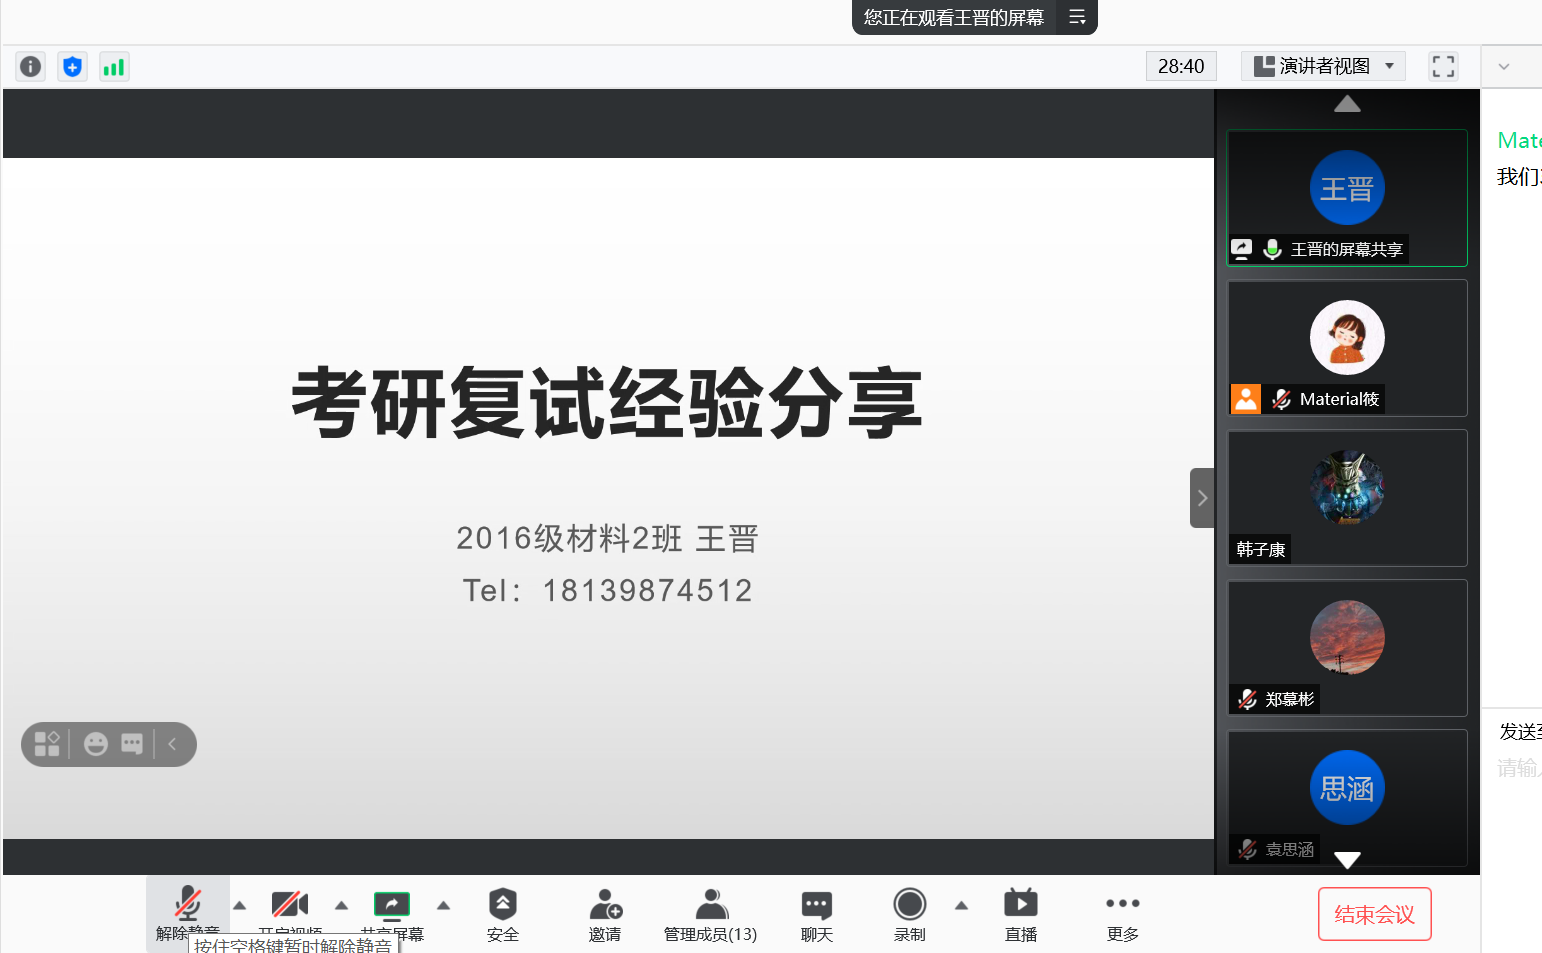Click the blue encryption shield icon

coord(72,67)
